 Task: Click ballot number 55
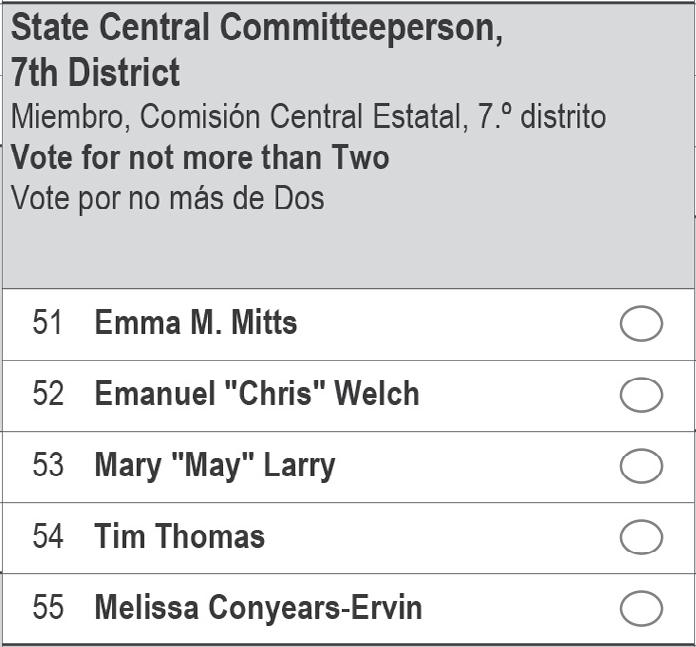(48, 607)
